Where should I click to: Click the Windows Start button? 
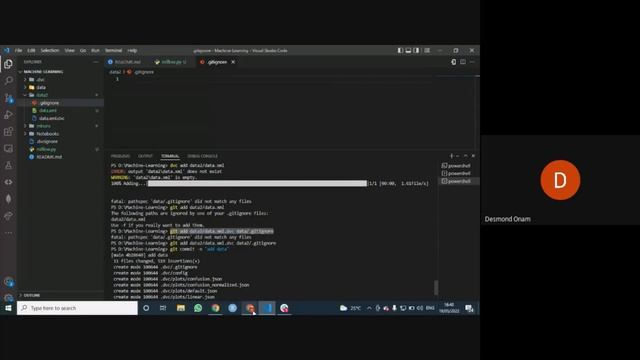tap(8, 308)
